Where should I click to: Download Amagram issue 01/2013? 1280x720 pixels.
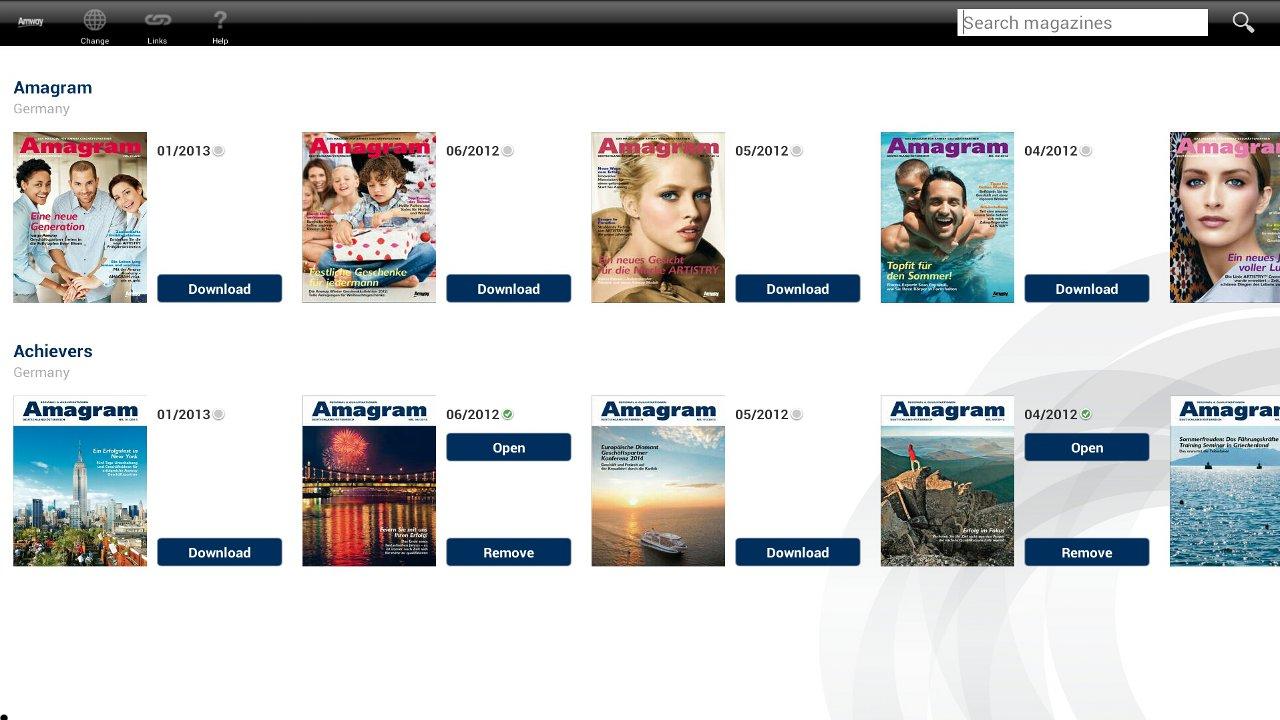click(219, 289)
